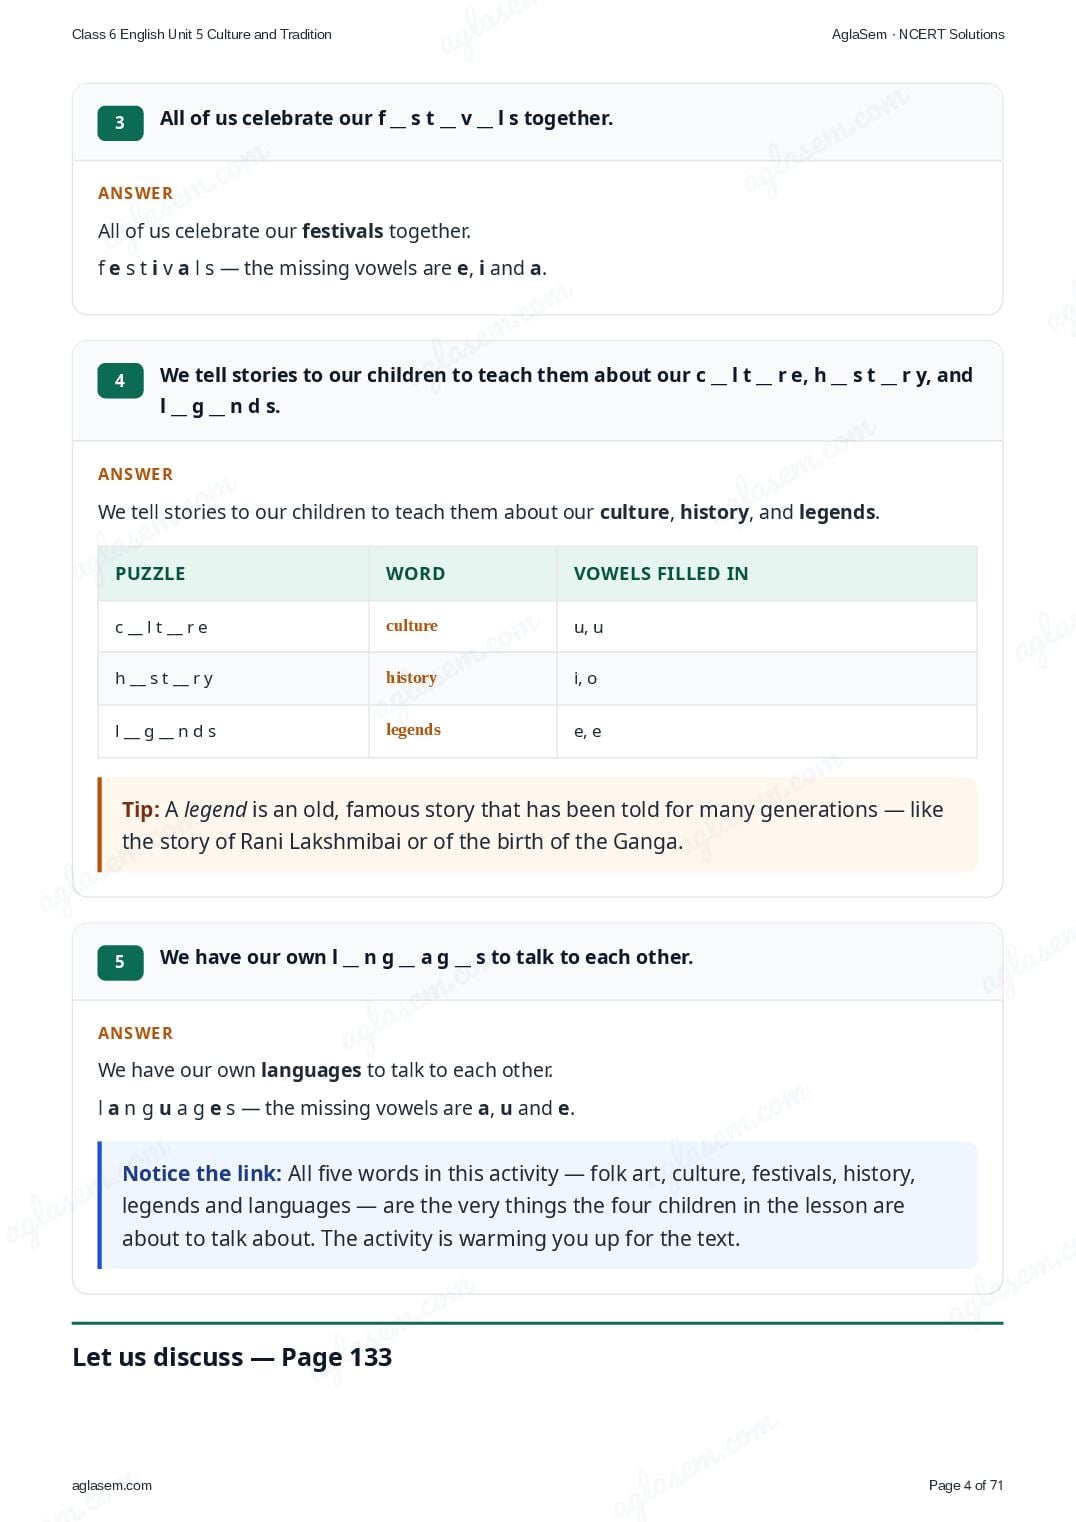Click the green question number 5 badge
Viewport: 1076px width, 1522px height.
pyautogui.click(x=120, y=962)
